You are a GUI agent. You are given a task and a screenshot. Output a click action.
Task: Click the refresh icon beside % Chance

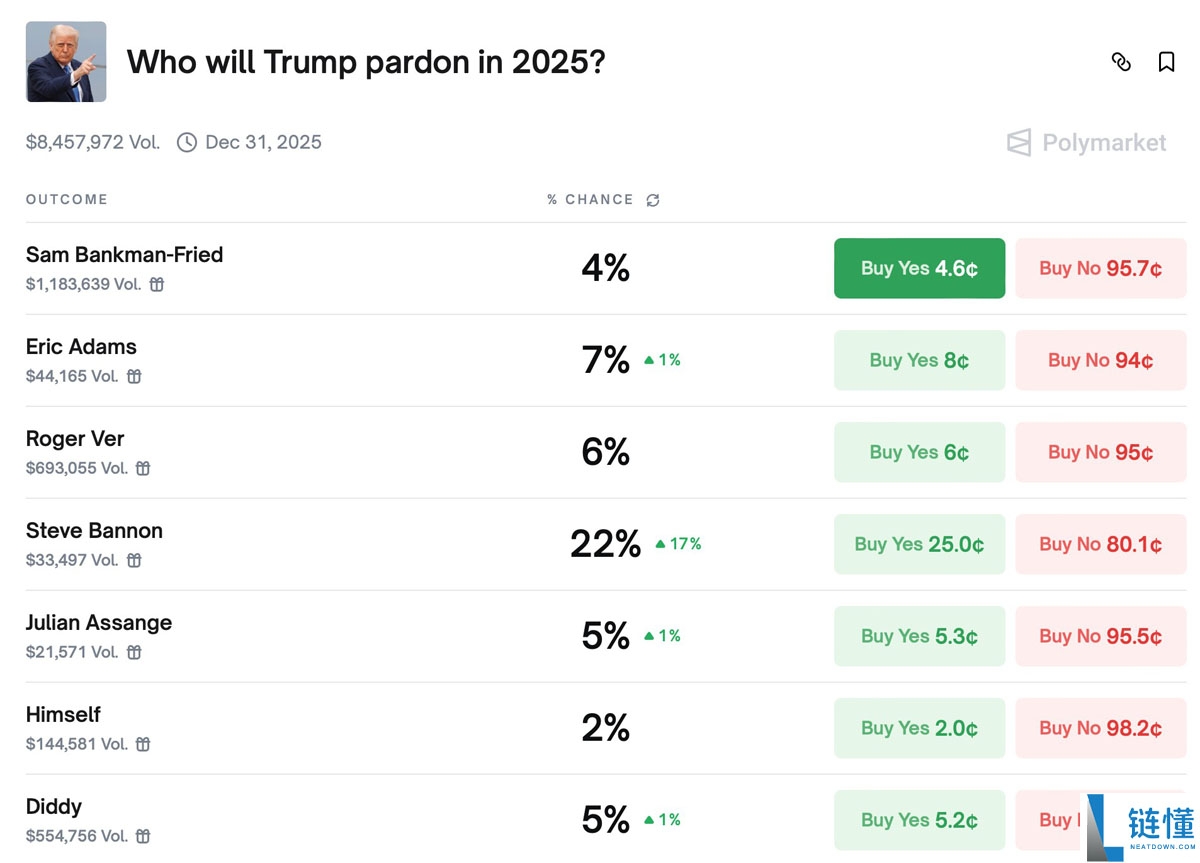pos(653,200)
